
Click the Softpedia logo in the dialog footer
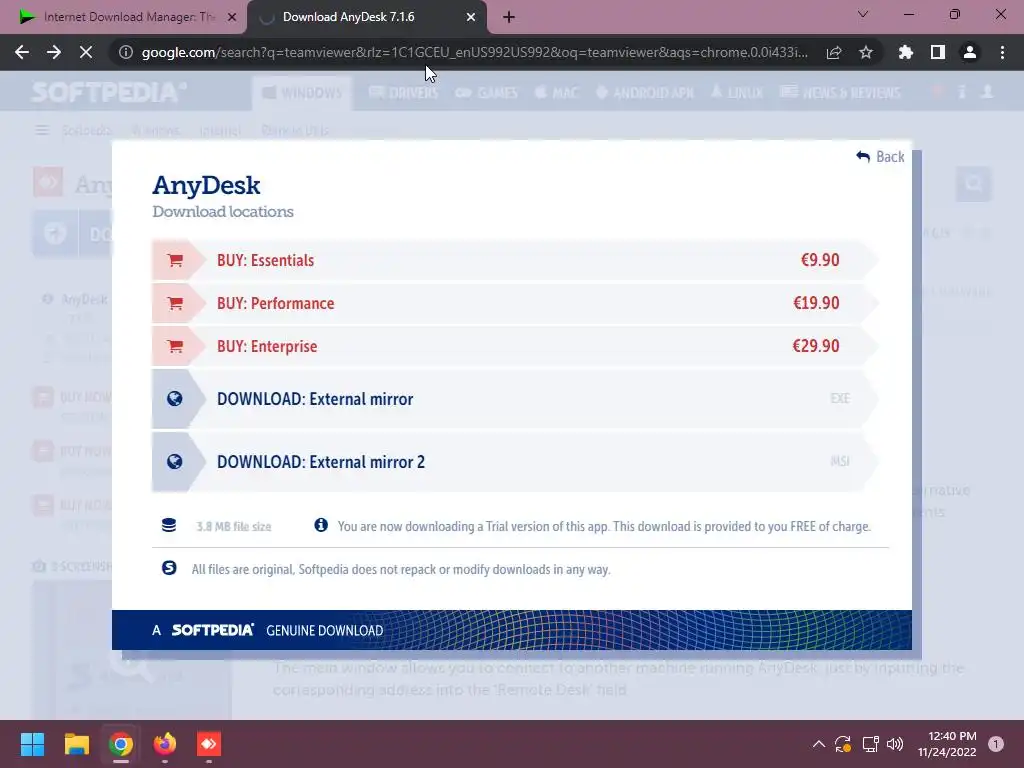[x=212, y=630]
